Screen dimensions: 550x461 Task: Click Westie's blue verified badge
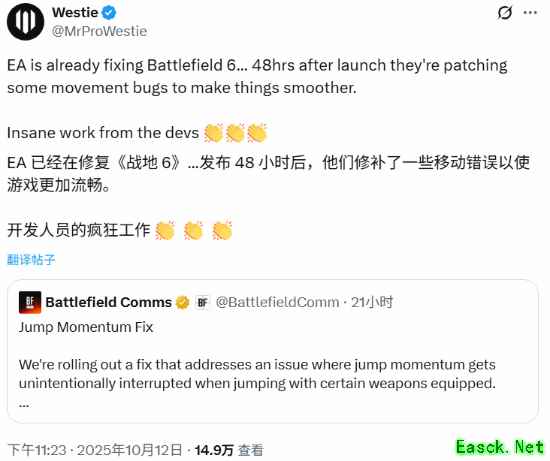coord(109,13)
